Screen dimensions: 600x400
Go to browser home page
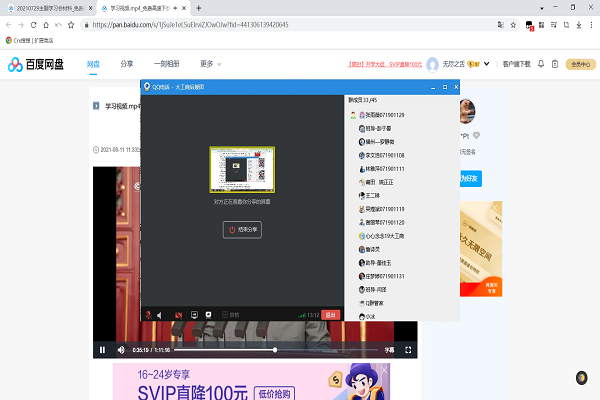46,25
